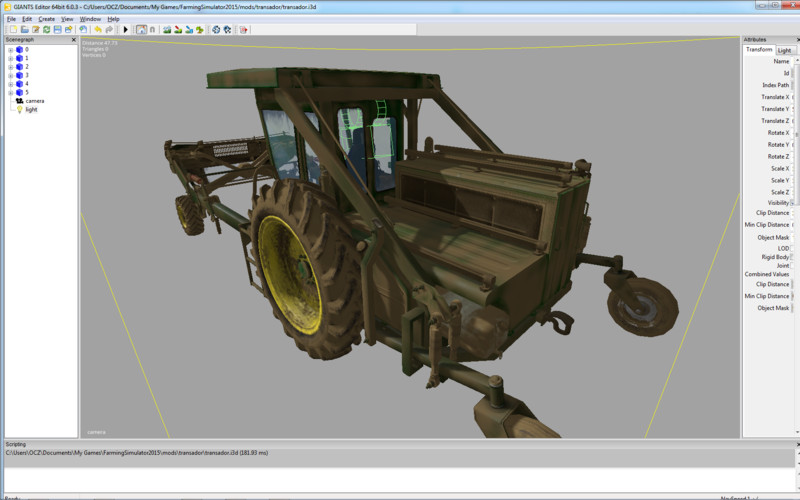Expand node 5 in the Scenegraph
The width and height of the screenshot is (800, 500).
tap(9, 92)
